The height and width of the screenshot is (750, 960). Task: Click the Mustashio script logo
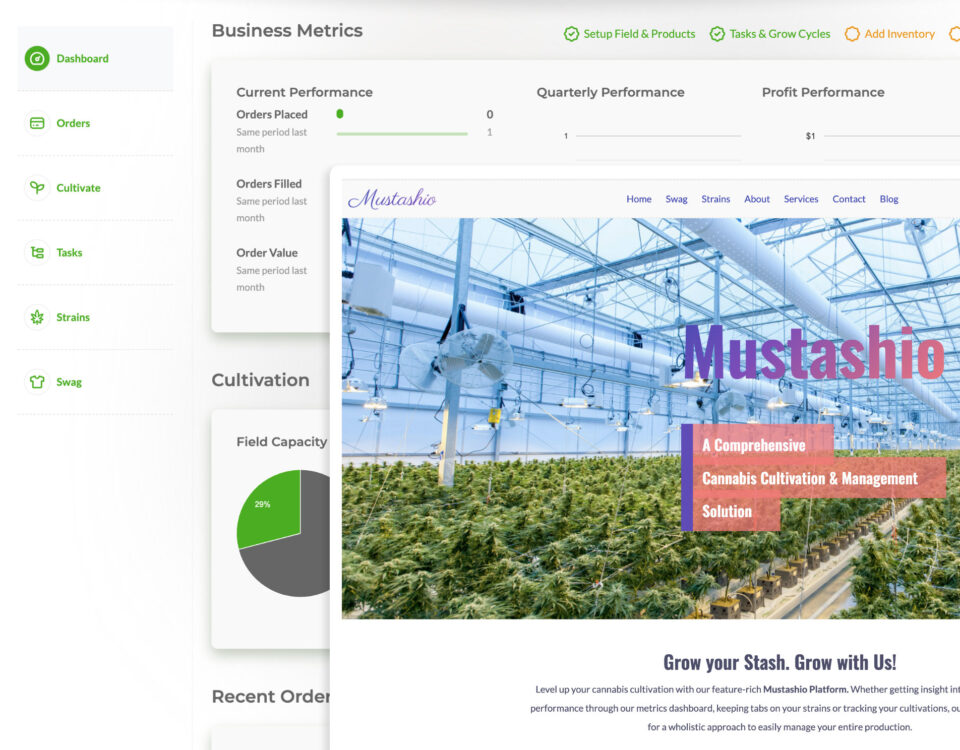pos(392,199)
